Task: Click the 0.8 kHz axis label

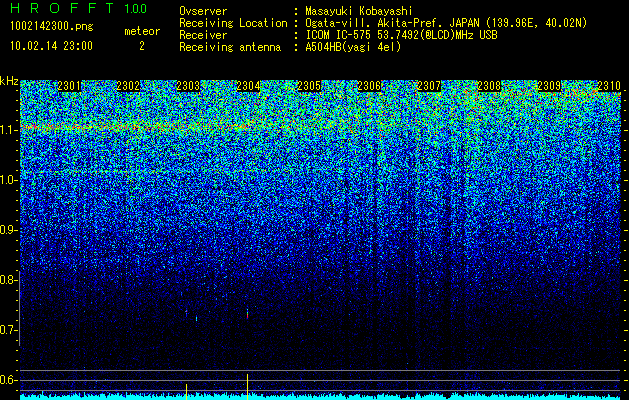Action: [8, 280]
